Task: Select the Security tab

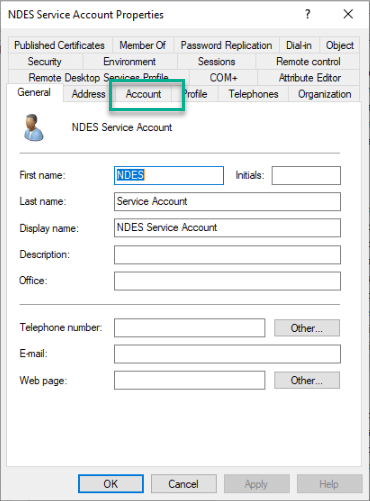Action: point(45,61)
